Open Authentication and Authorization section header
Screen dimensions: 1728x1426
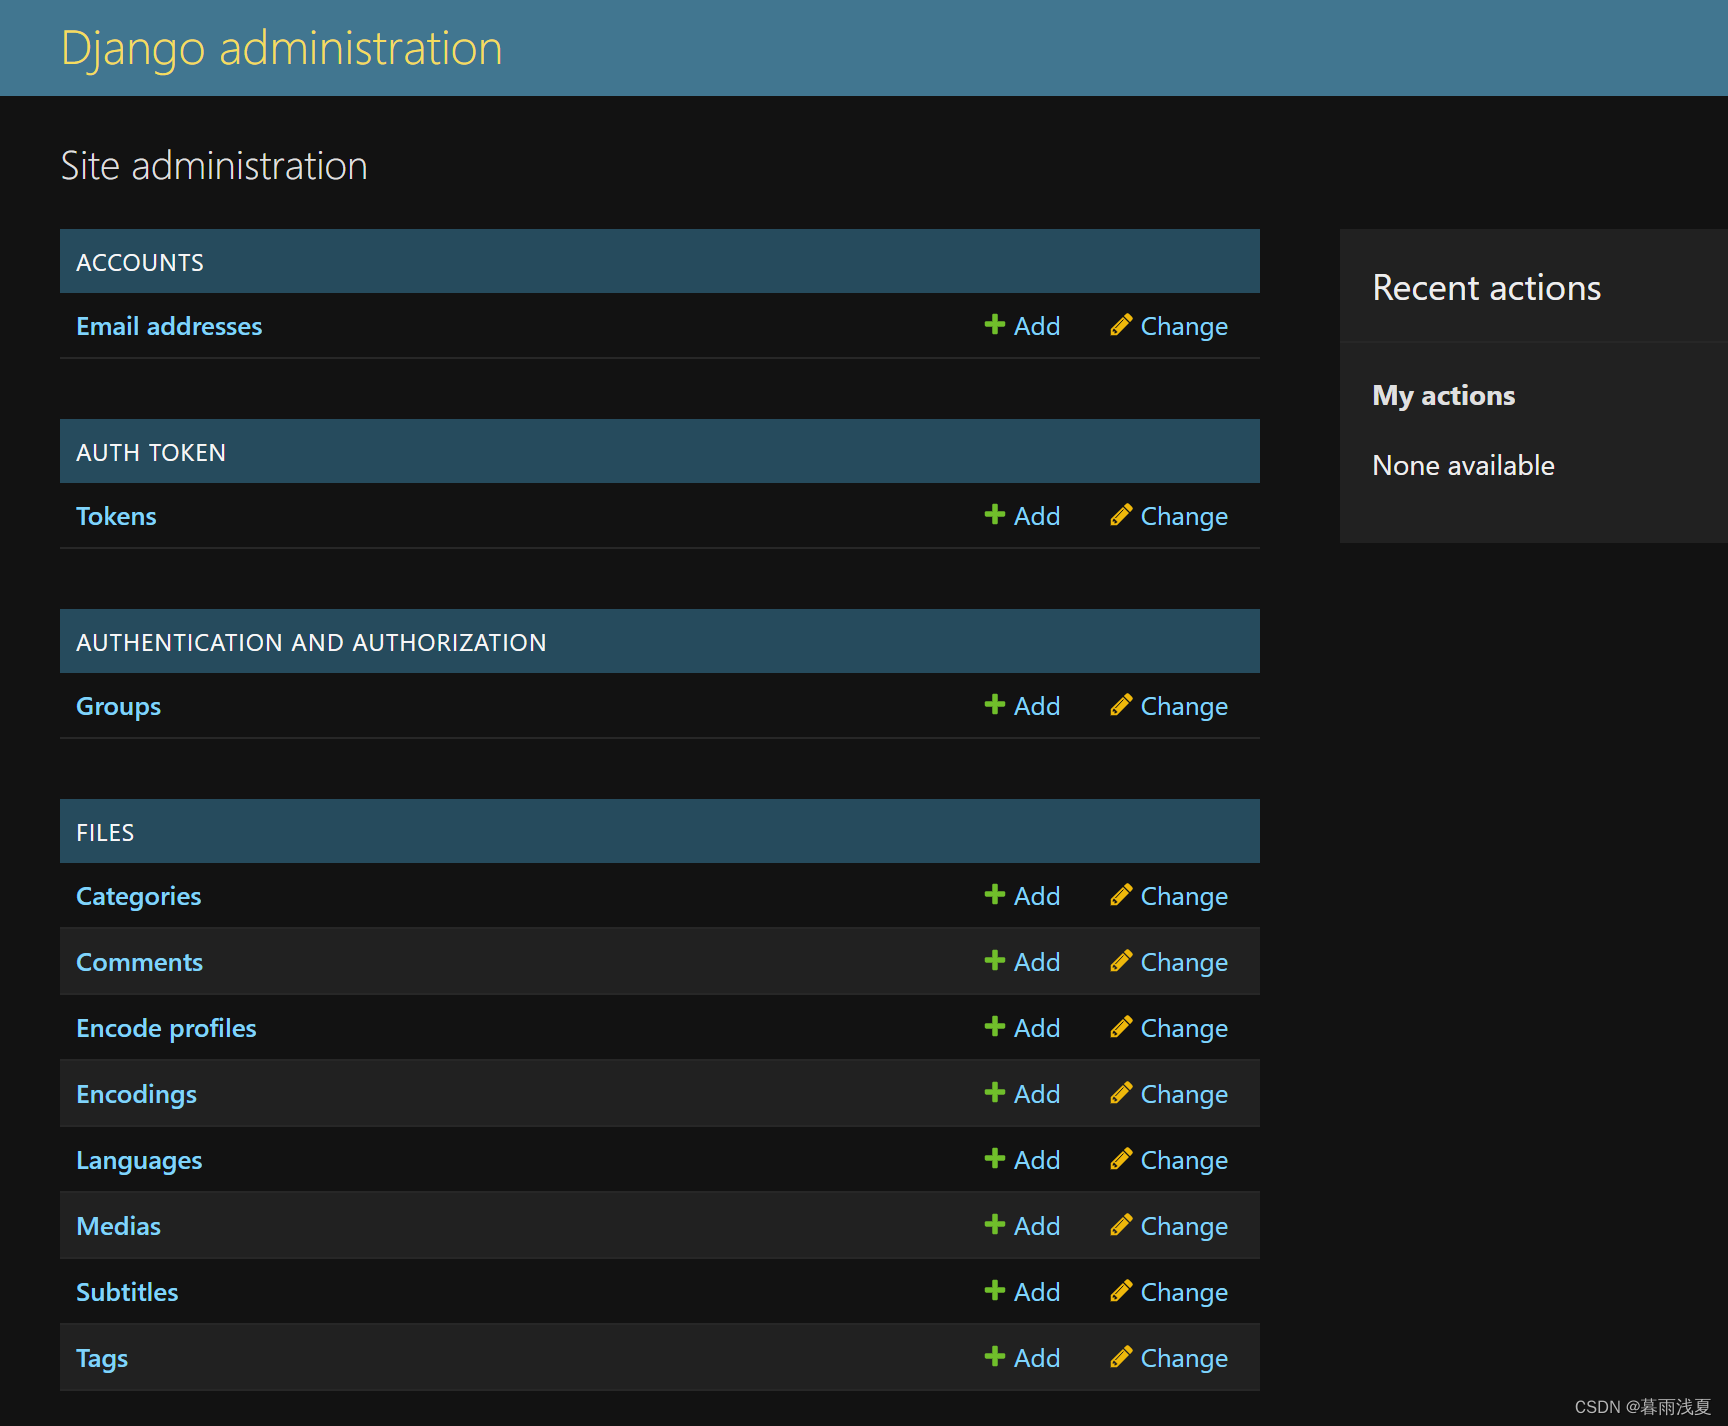tap(311, 642)
